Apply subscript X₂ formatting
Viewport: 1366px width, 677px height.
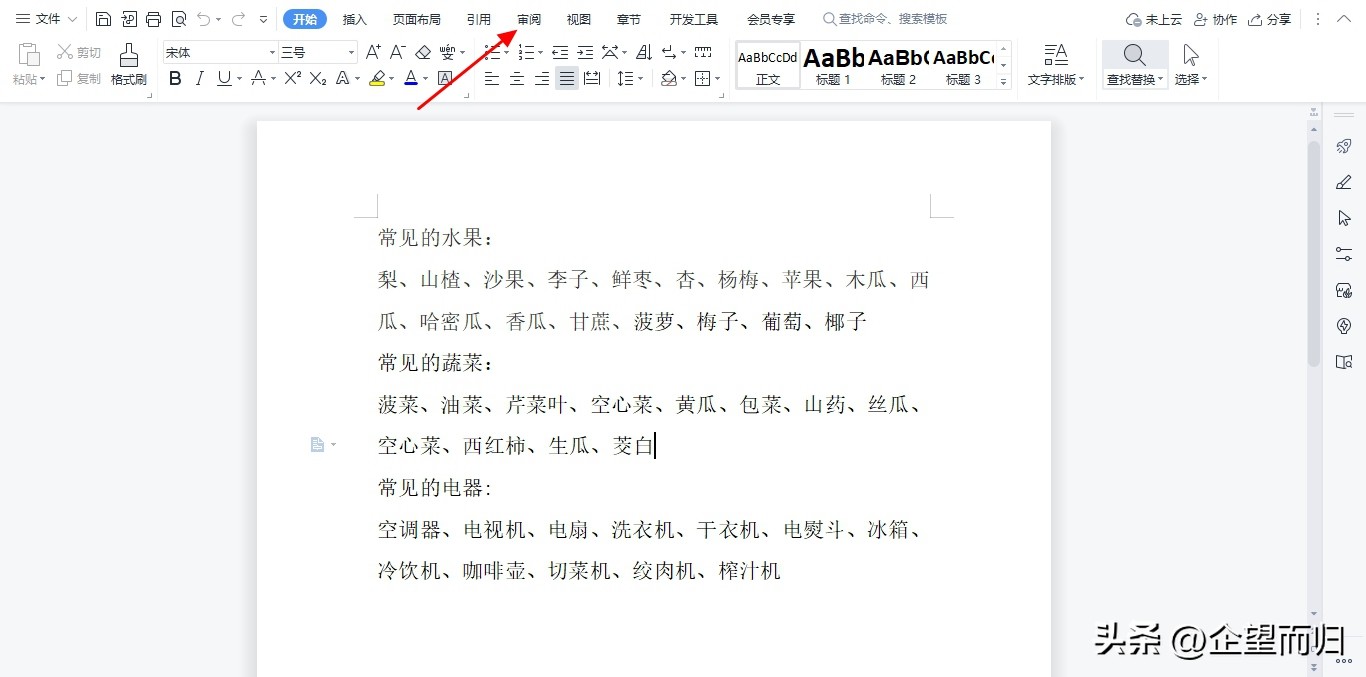tap(318, 78)
